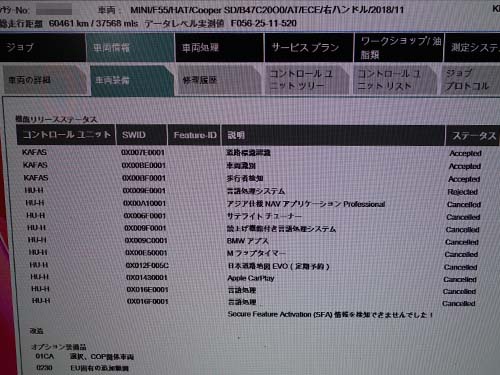Select the SWID 0X009E0001 cell
This screenshot has width=500, height=375.
[x=144, y=191]
